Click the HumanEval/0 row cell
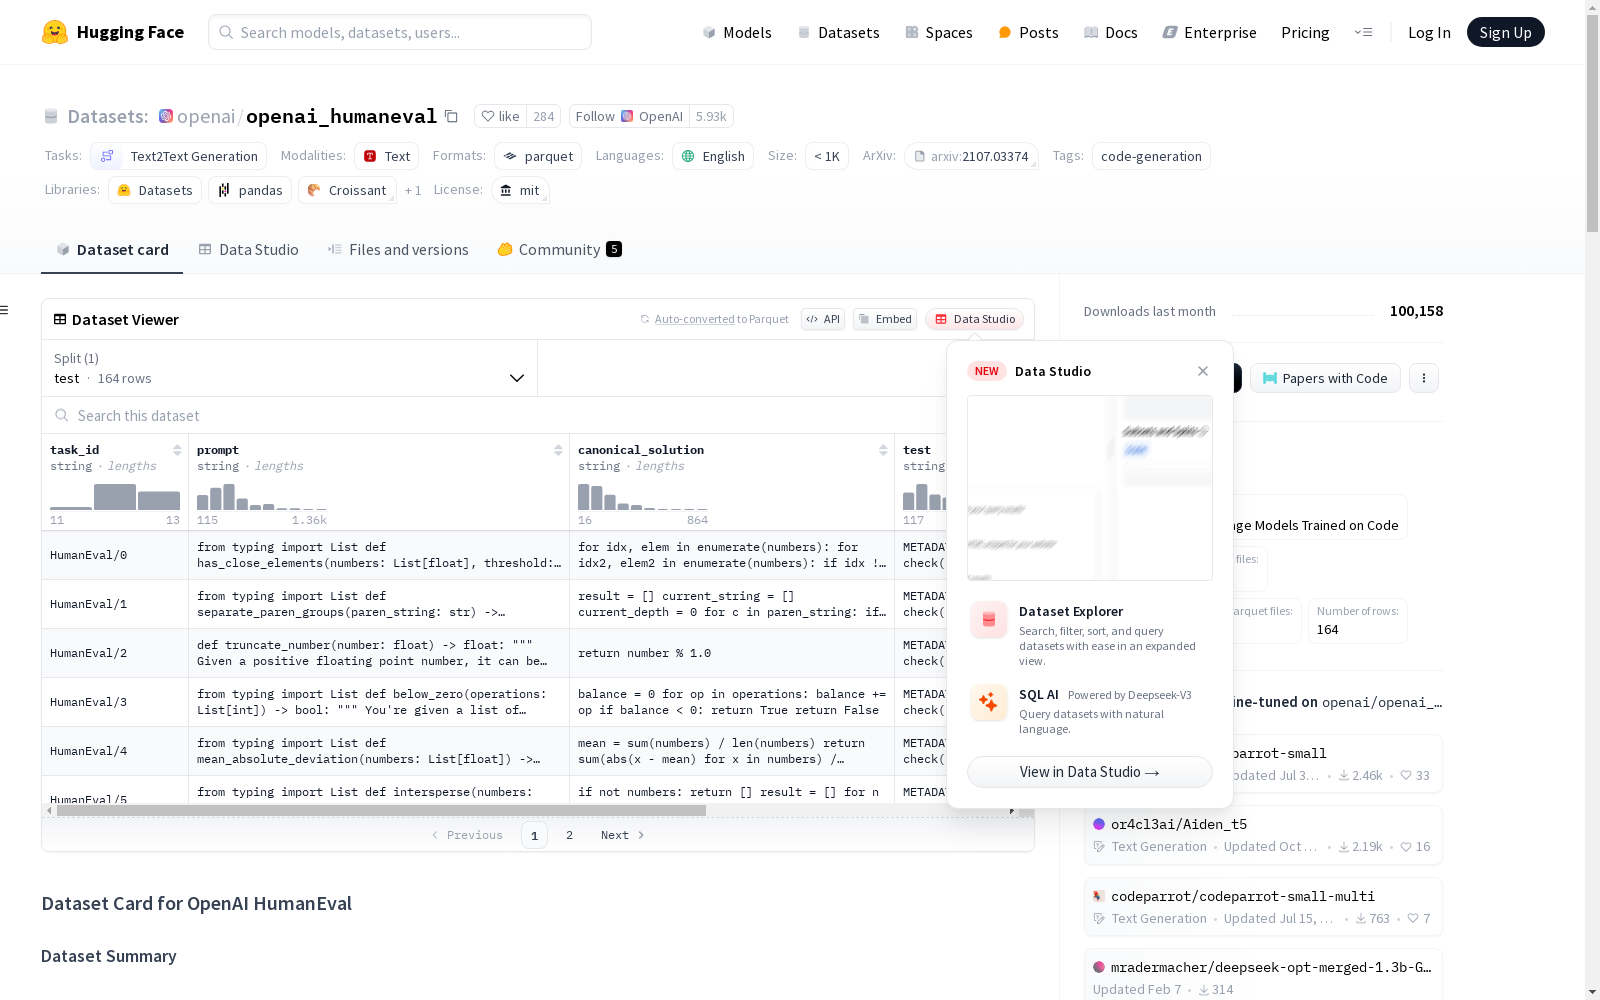 coord(115,555)
